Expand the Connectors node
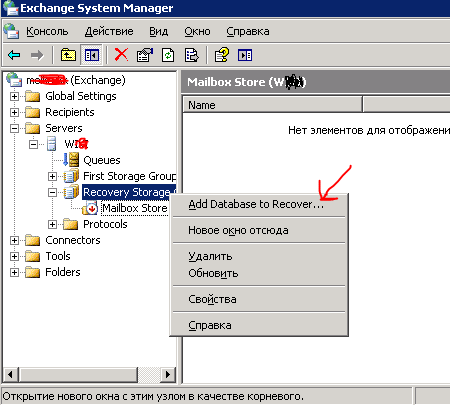This screenshot has height=405, width=450. [14, 240]
